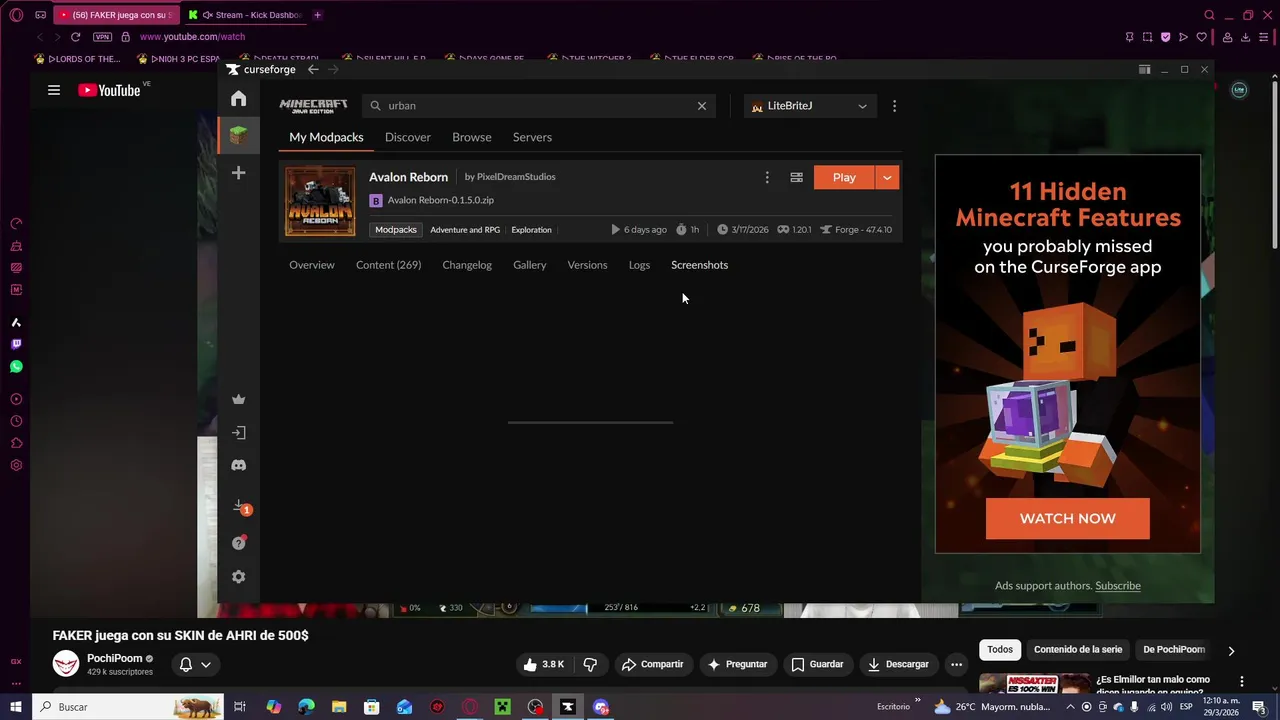1280x720 pixels.
Task: Open the Overview tab of Avalon Reborn
Action: pyautogui.click(x=312, y=265)
